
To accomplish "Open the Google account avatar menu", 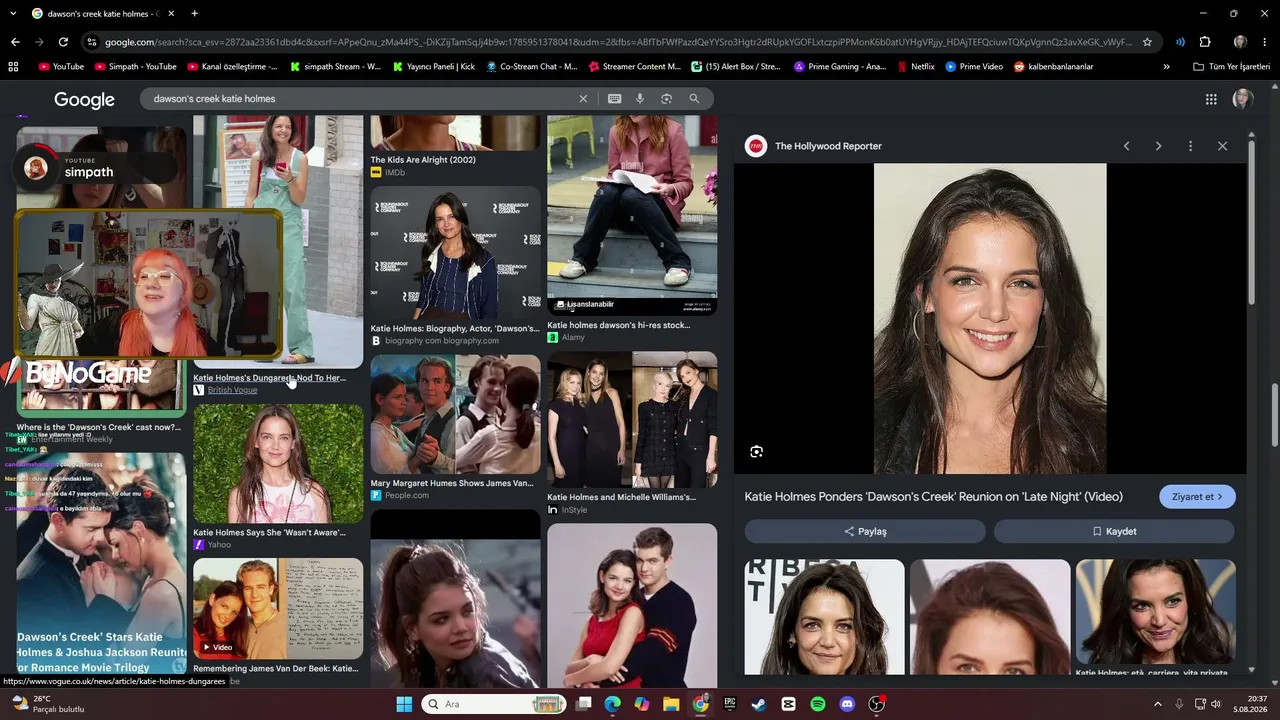I will point(1243,99).
